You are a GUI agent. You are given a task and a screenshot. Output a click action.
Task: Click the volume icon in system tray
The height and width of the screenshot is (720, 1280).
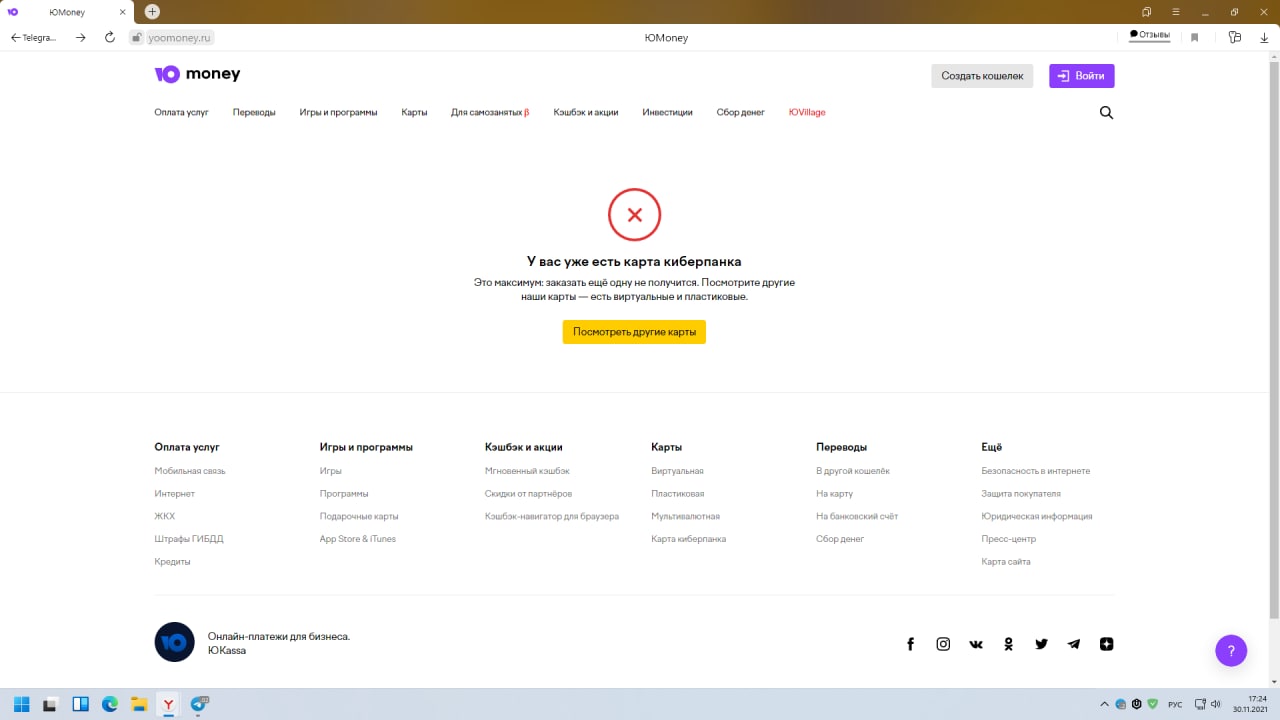click(x=1215, y=704)
